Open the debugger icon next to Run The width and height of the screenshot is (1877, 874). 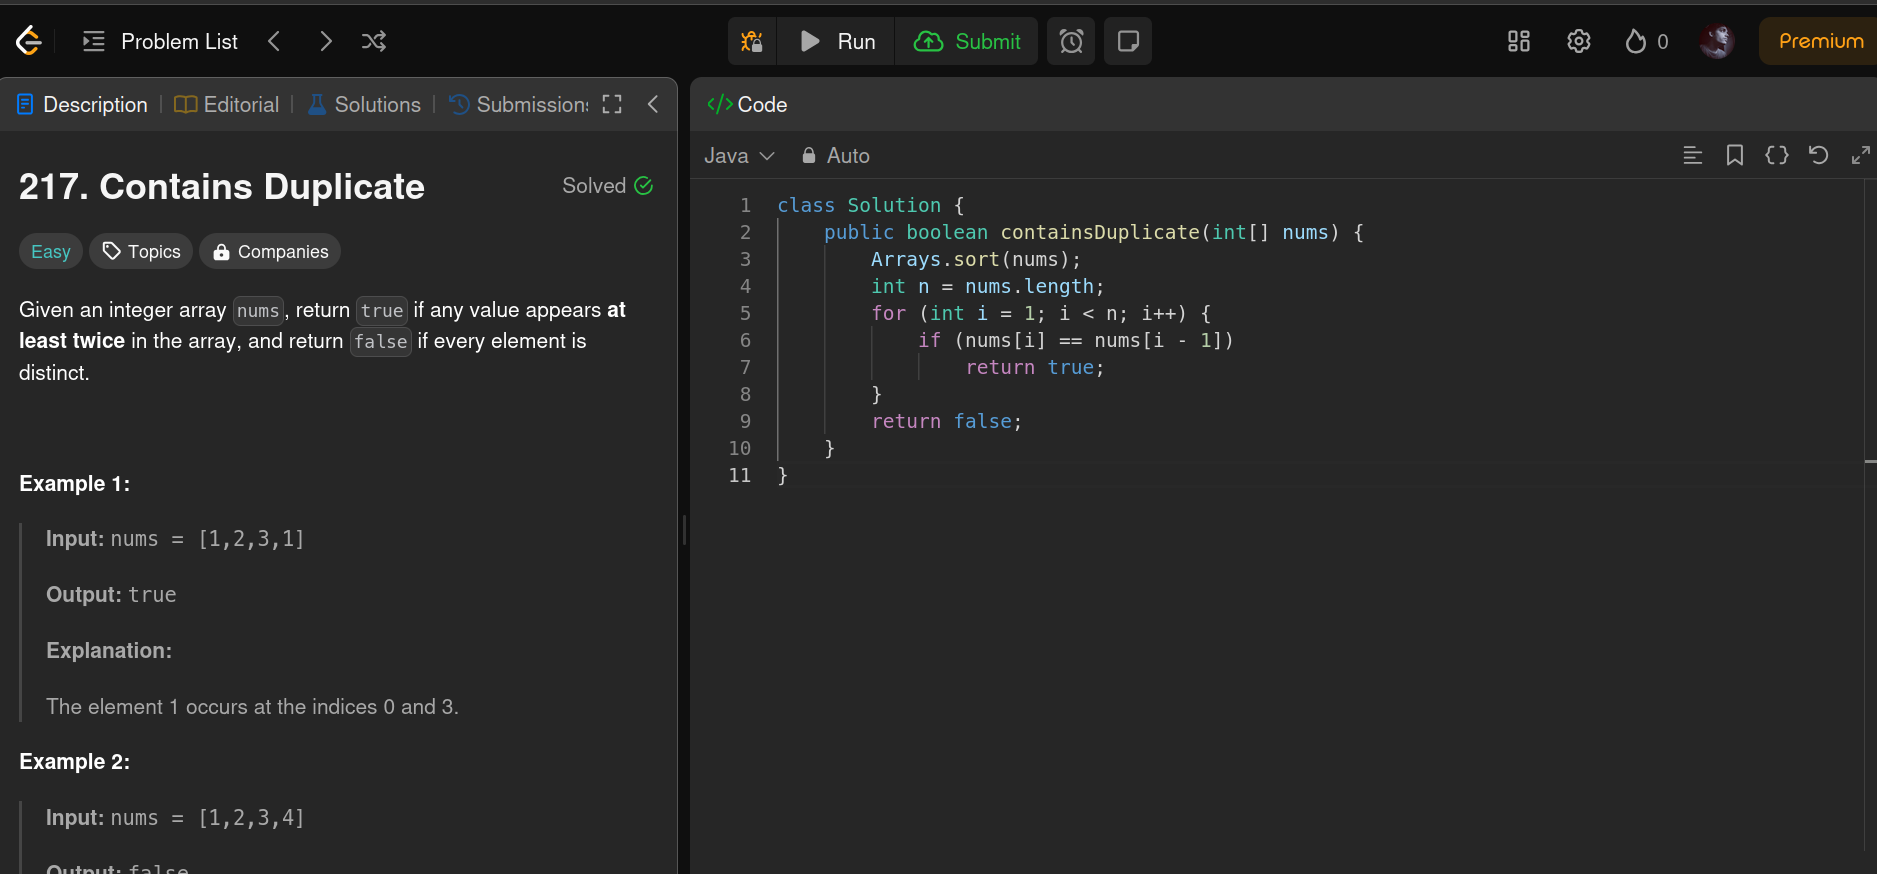coord(752,41)
